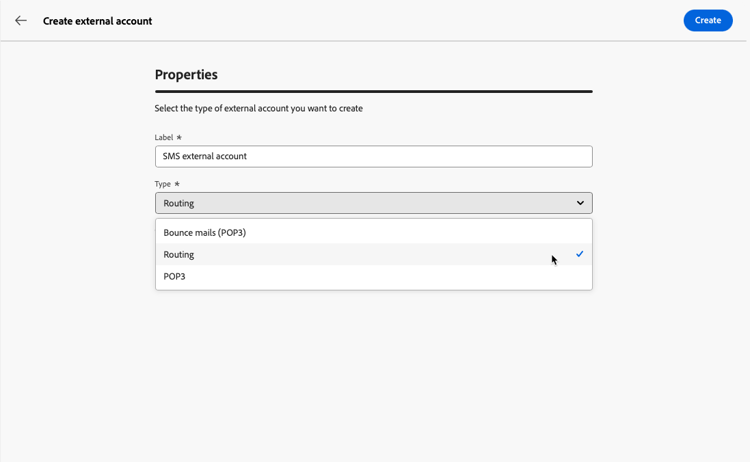This screenshot has height=462, width=750.
Task: Click the required asterisk next to Type
Action: 178,184
